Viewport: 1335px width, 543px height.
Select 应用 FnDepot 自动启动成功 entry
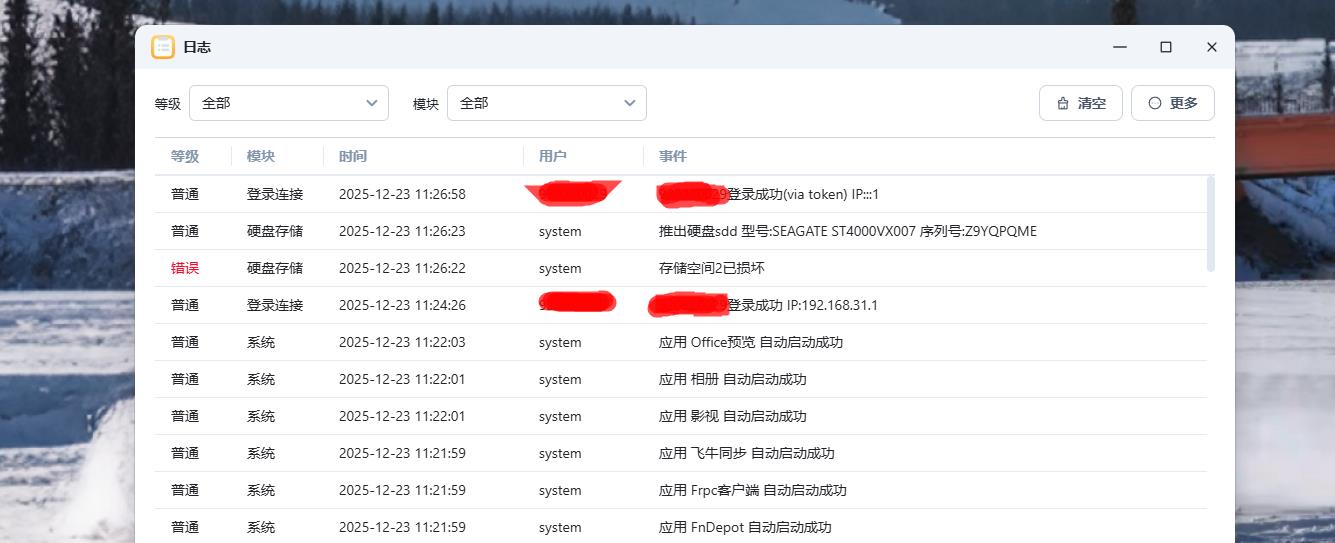coord(745,527)
